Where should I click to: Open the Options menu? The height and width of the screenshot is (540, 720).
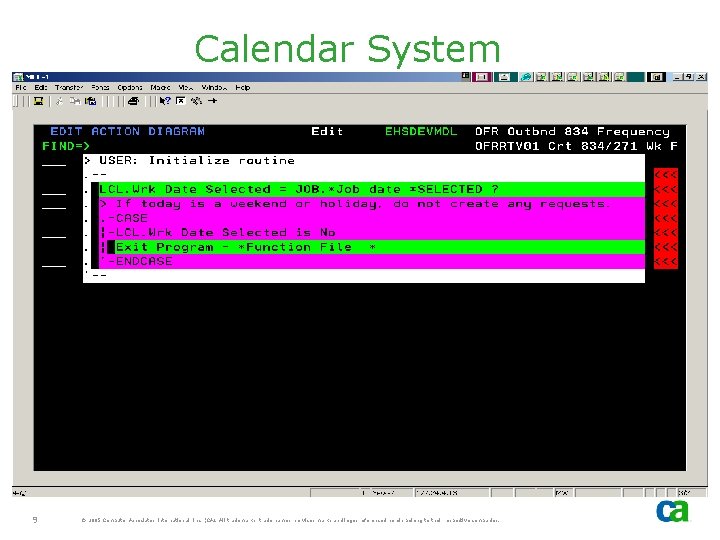(129, 87)
